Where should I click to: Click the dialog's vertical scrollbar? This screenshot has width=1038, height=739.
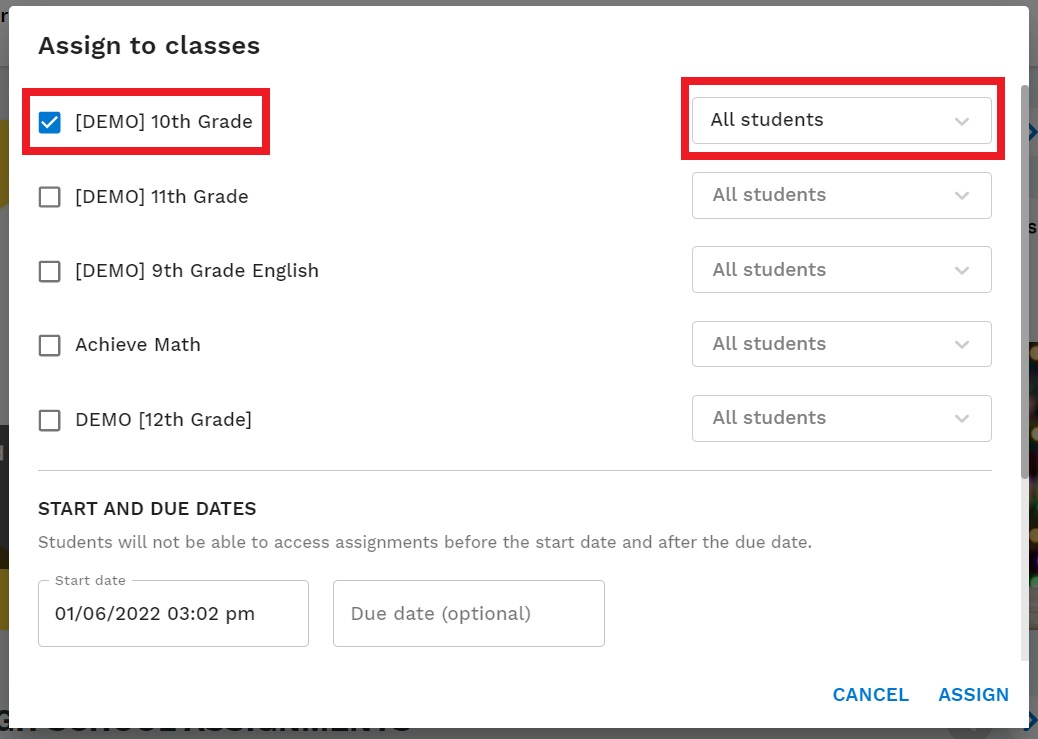pos(1024,280)
